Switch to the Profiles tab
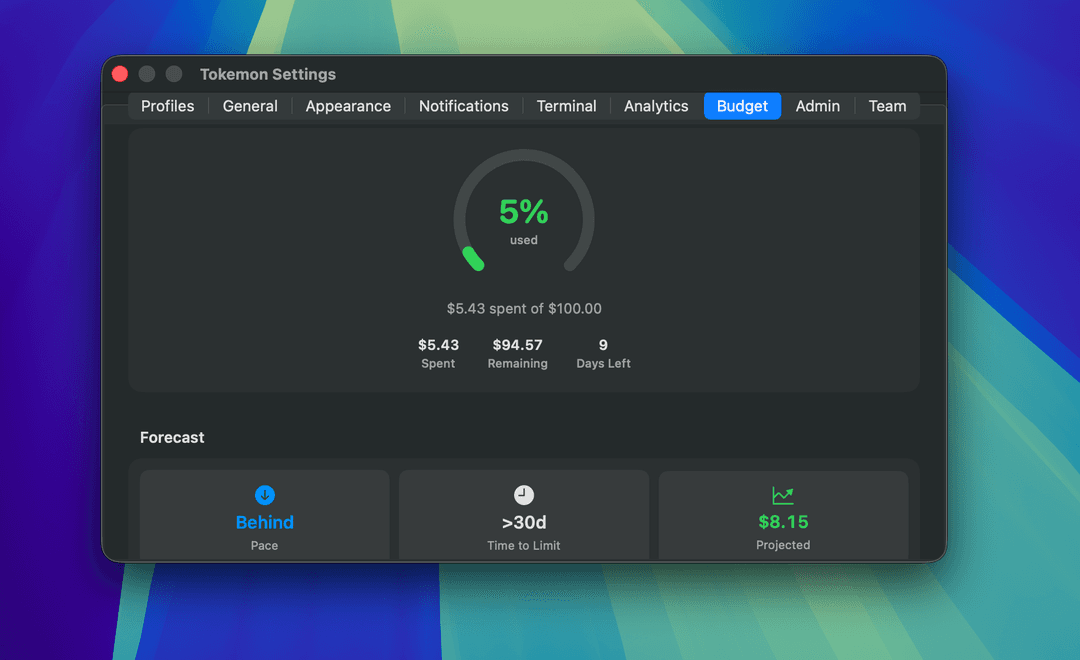The width and height of the screenshot is (1080, 660). (167, 105)
